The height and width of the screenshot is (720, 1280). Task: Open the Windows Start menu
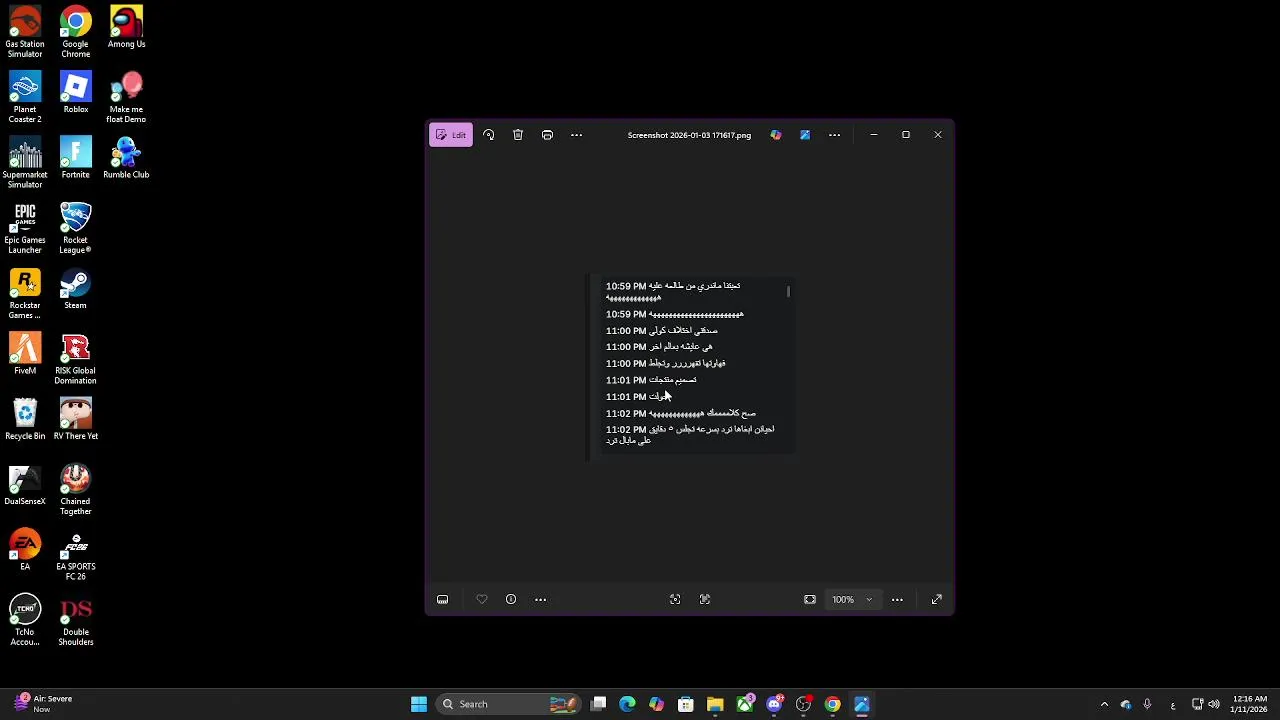click(419, 704)
